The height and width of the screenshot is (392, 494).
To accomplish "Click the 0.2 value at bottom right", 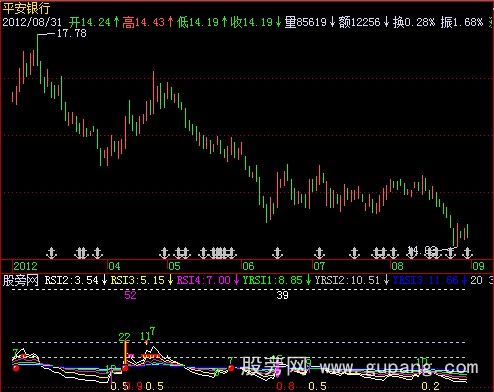I will pyautogui.click(x=430, y=386).
